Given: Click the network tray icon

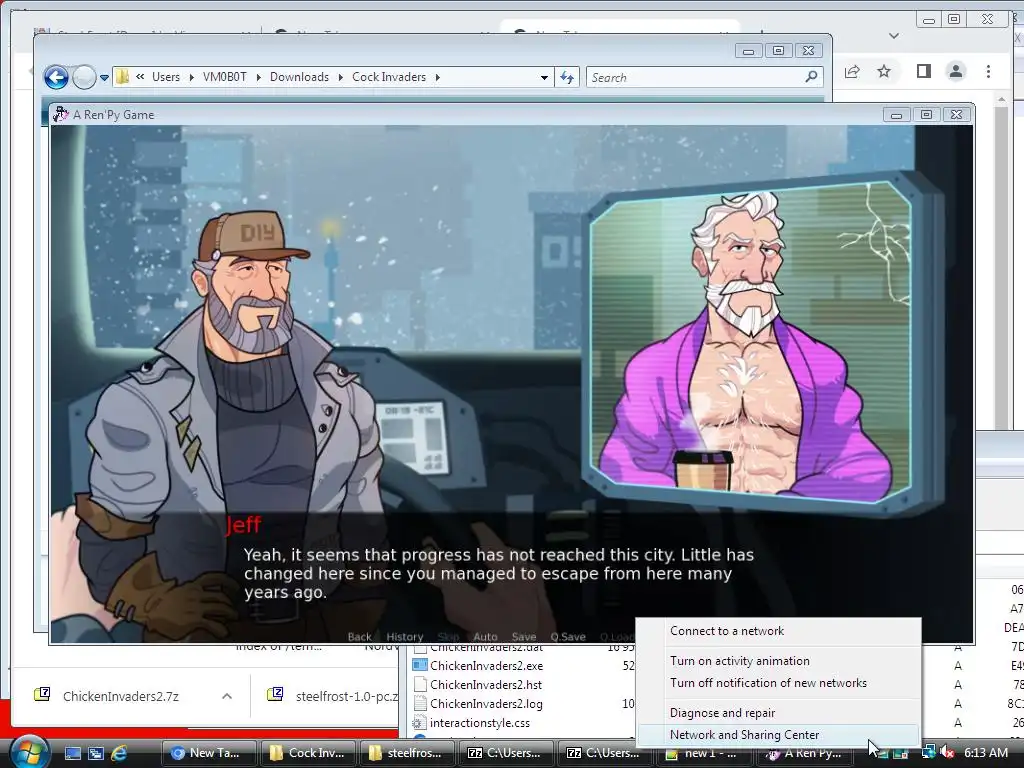Looking at the screenshot, I should 928,753.
